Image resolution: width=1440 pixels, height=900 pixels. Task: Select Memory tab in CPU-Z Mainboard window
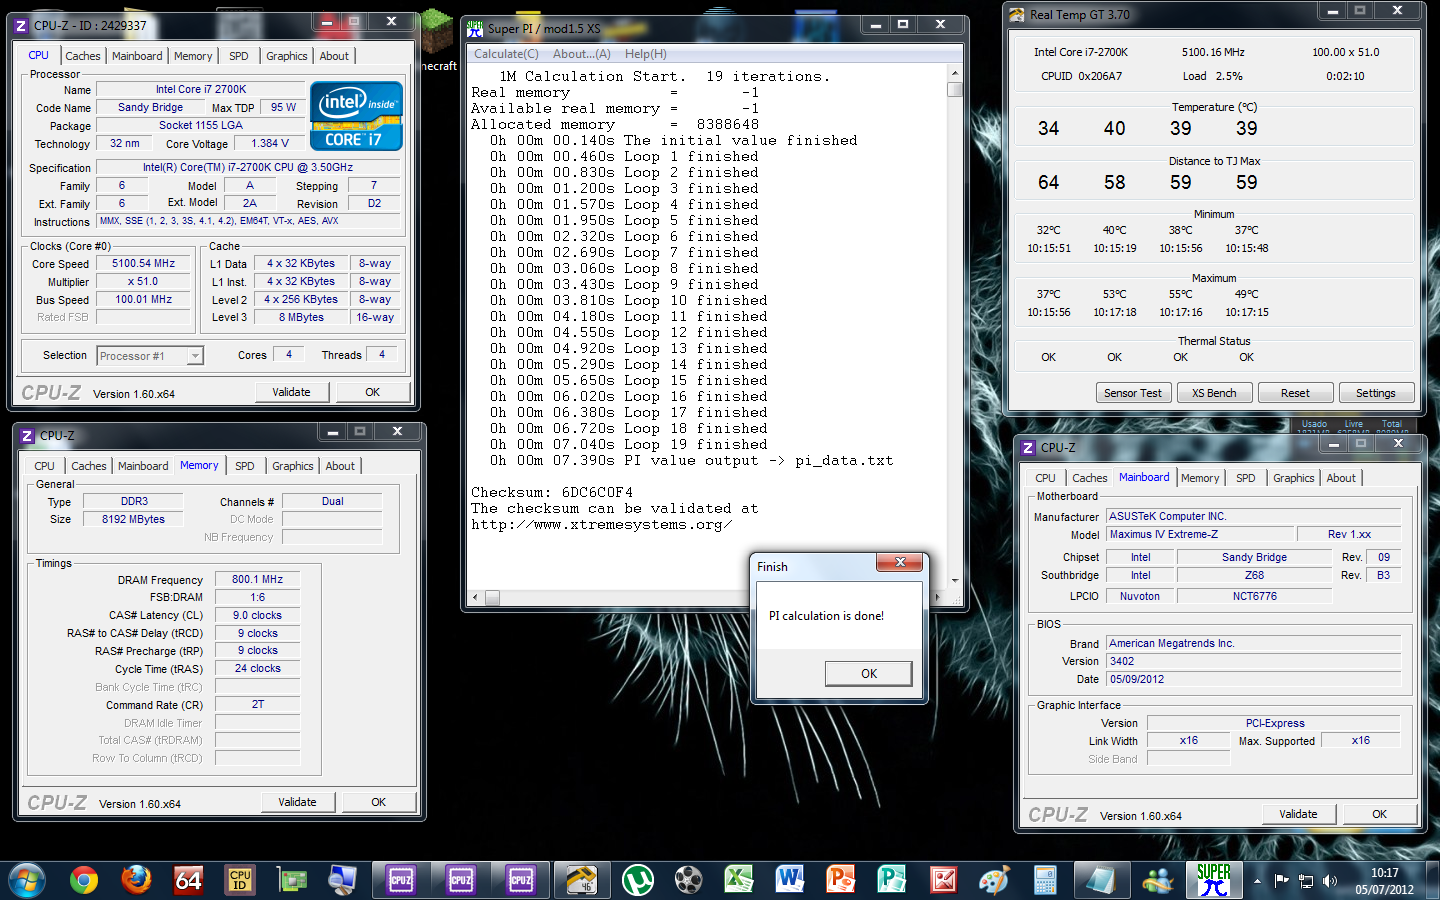pyautogui.click(x=1200, y=478)
